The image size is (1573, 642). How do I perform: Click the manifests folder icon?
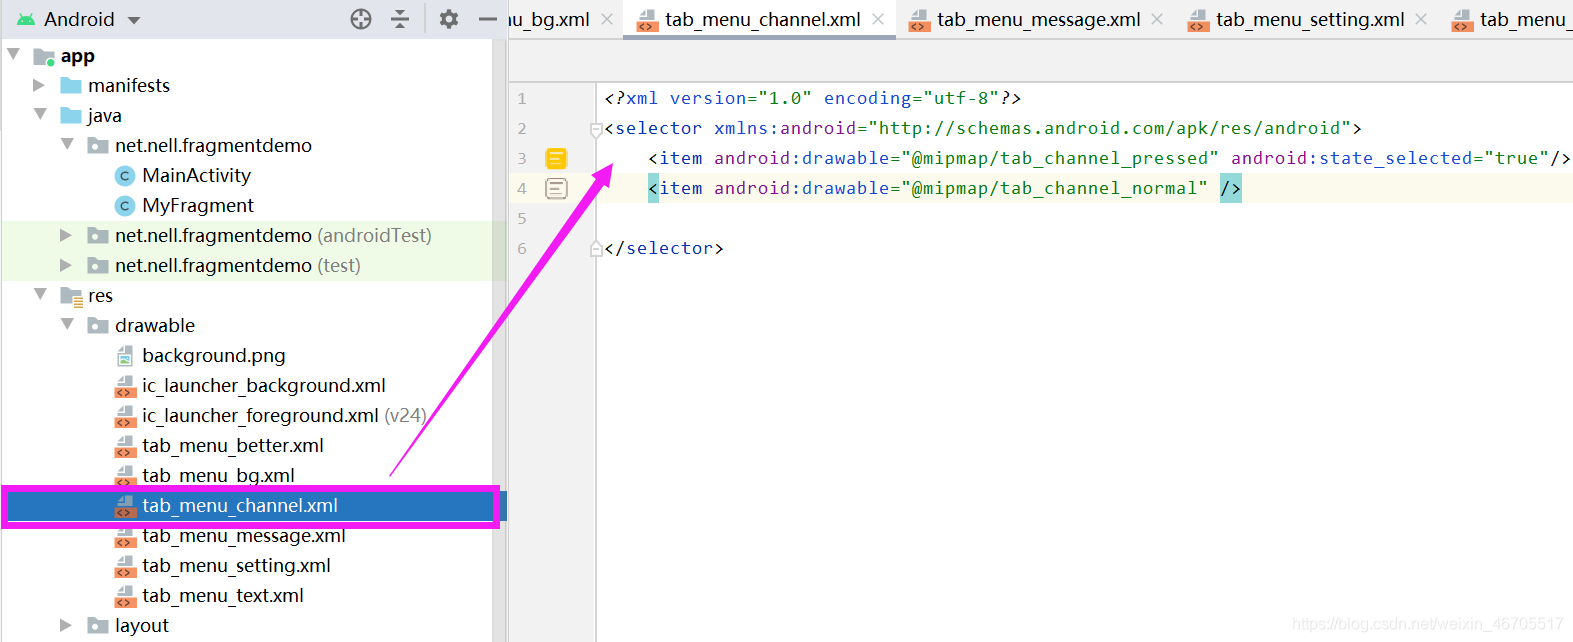tap(71, 85)
